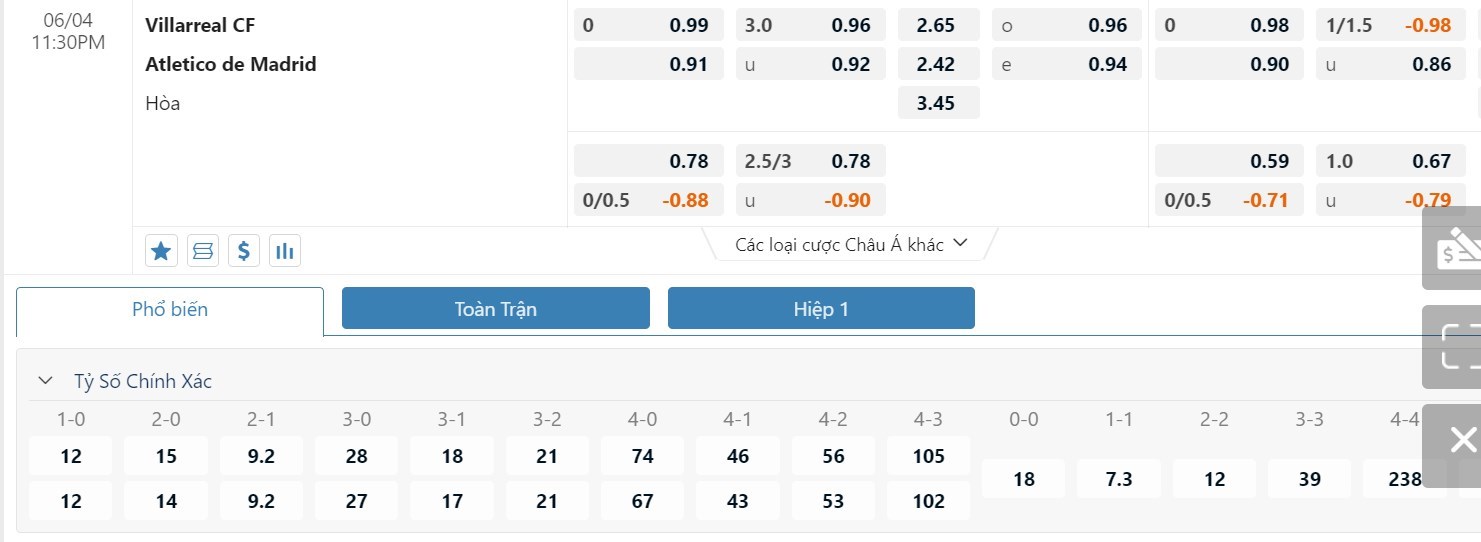
Task: Select the Hiệp 1 tab
Action: click(821, 309)
